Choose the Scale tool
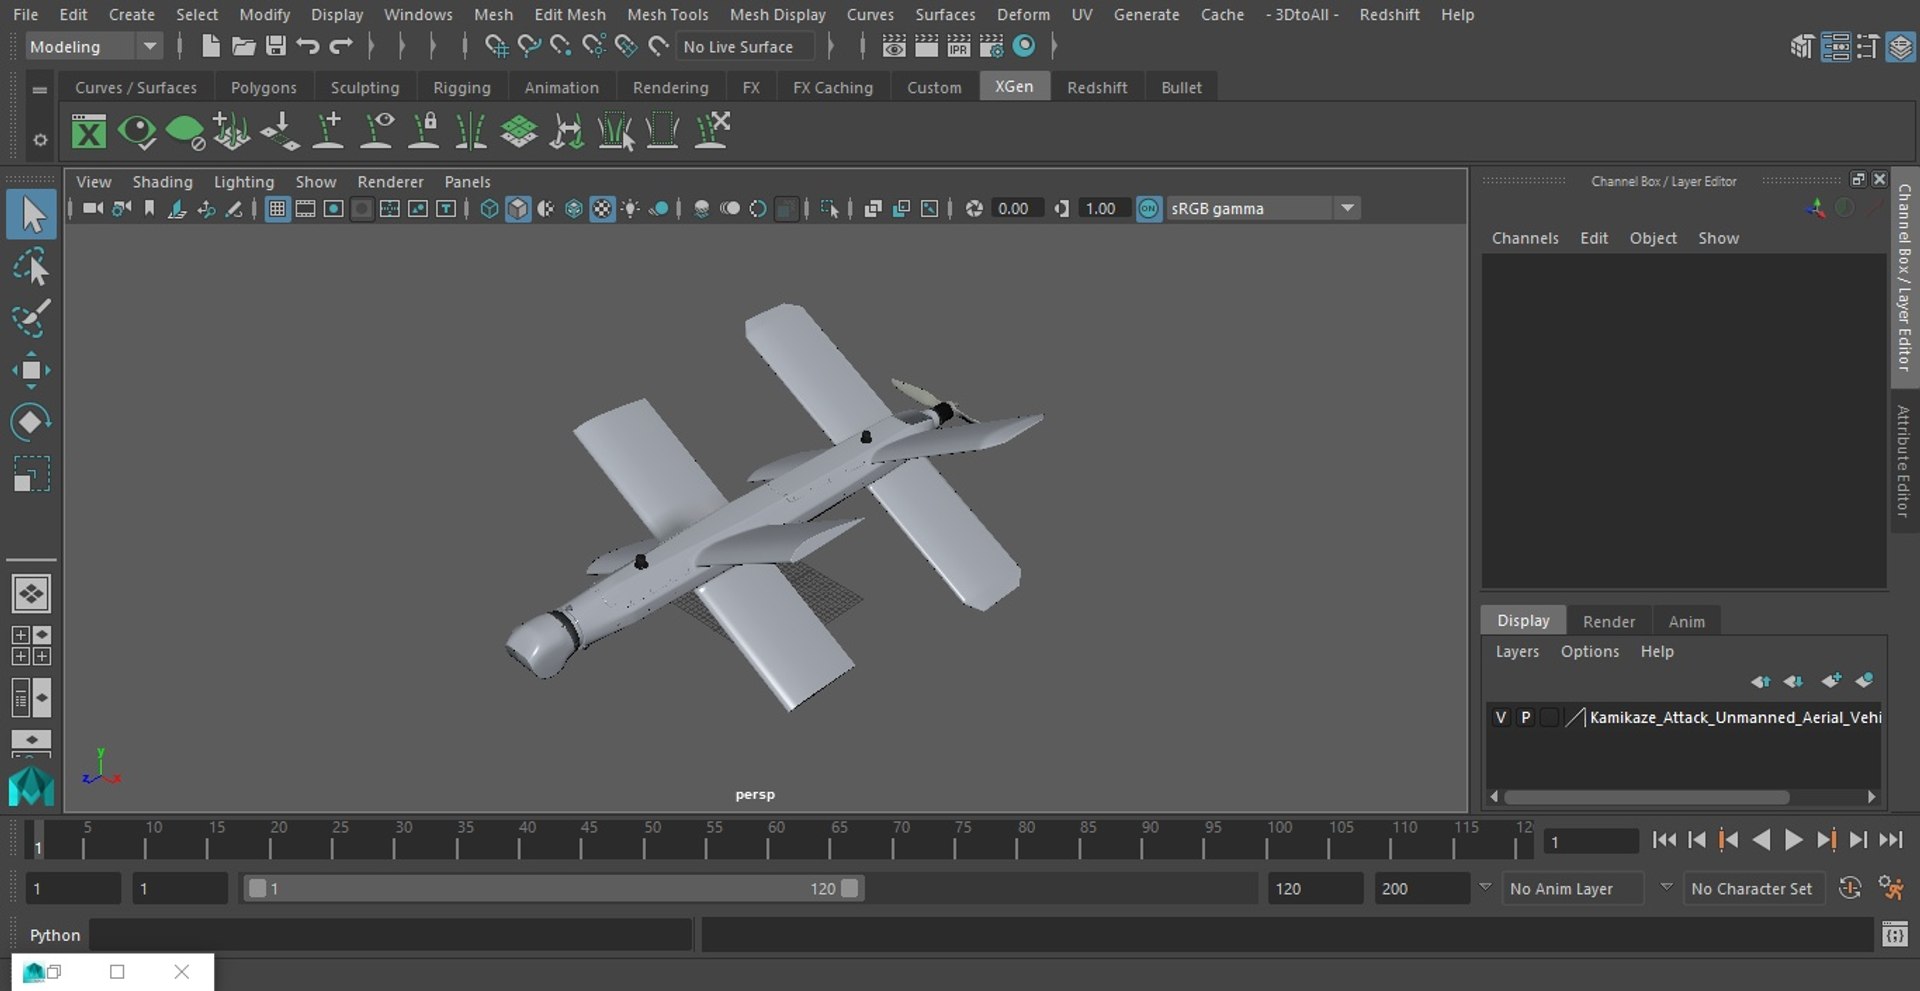 [31, 474]
